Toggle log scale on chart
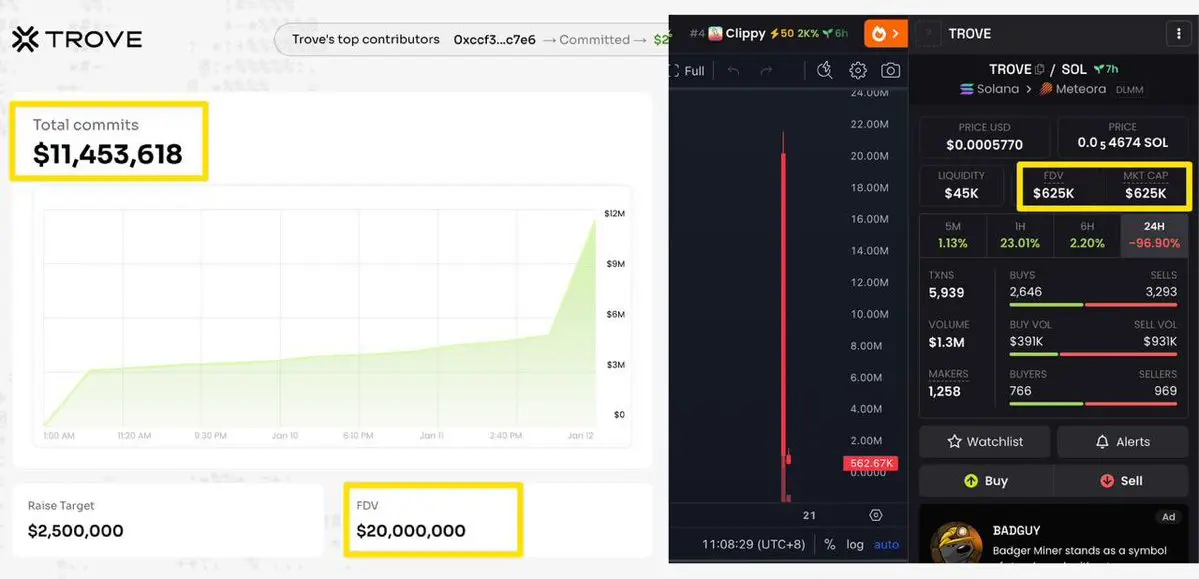Viewport: 1199px width, 579px height. [x=855, y=545]
